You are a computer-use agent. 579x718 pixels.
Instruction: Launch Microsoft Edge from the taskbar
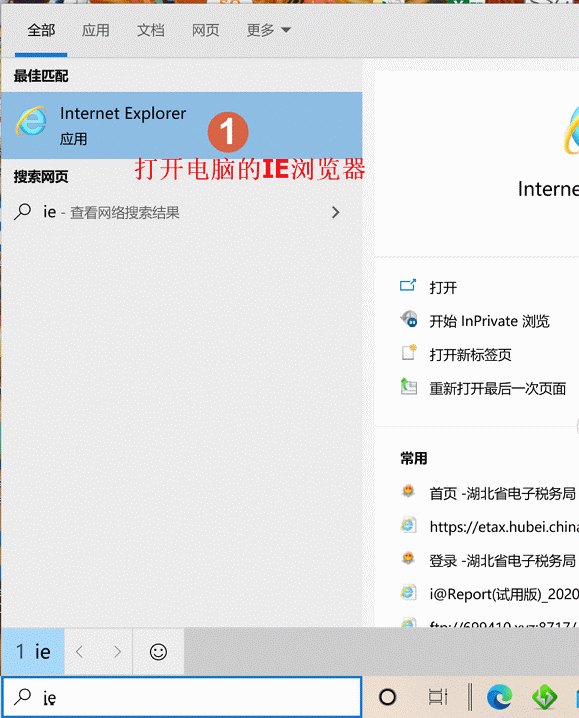coord(499,697)
